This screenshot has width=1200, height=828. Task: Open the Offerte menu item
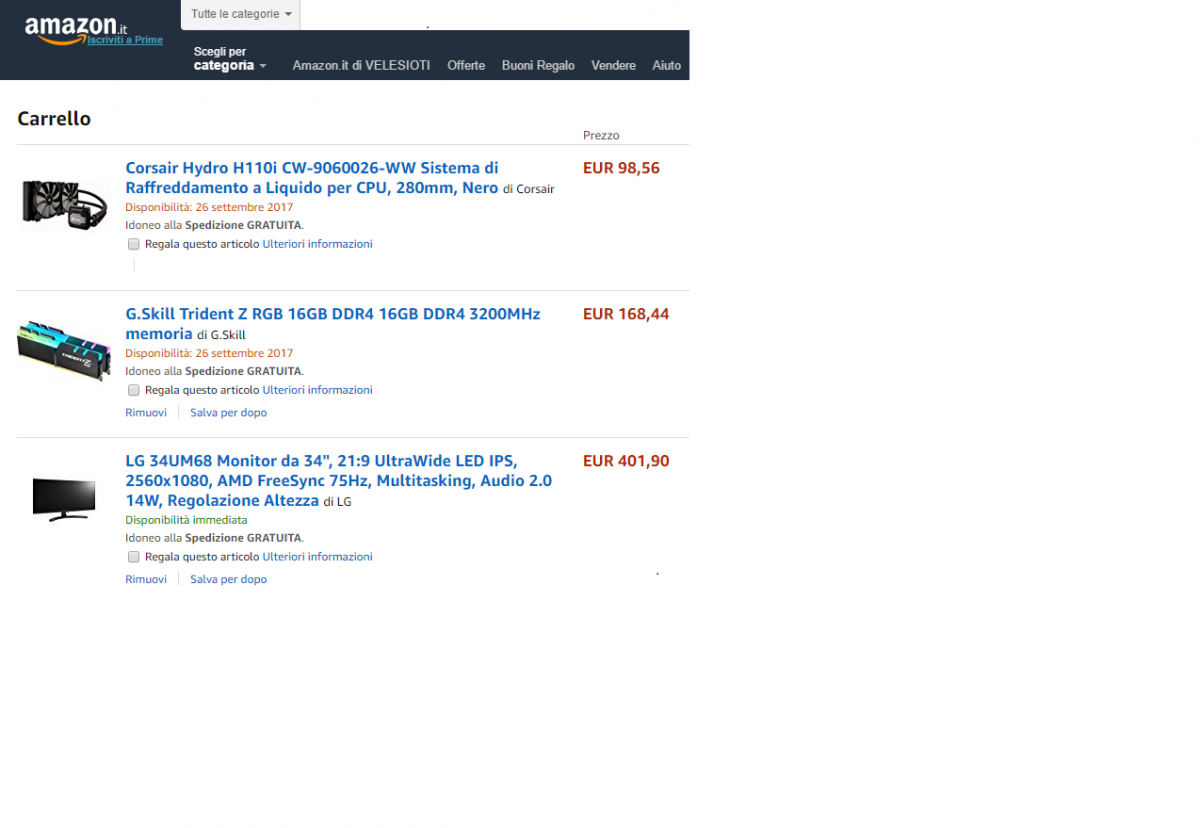tap(466, 65)
